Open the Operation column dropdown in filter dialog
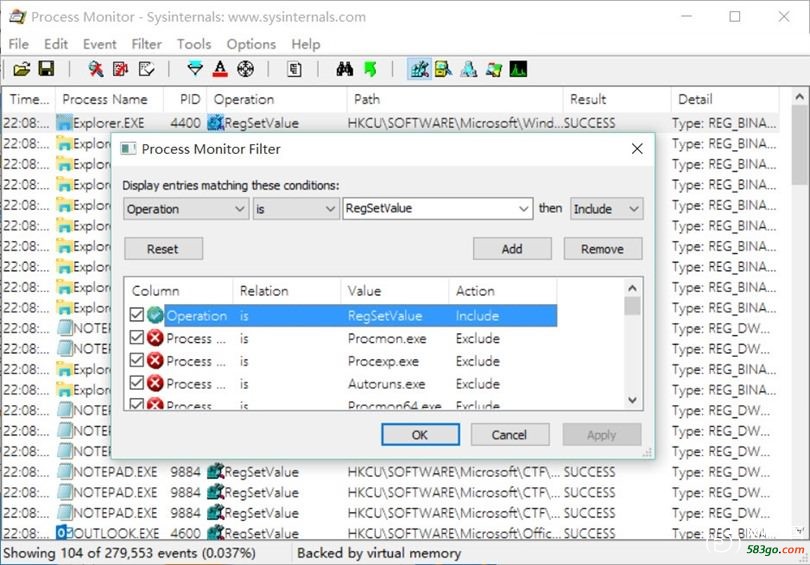The height and width of the screenshot is (565, 810). [x=186, y=209]
